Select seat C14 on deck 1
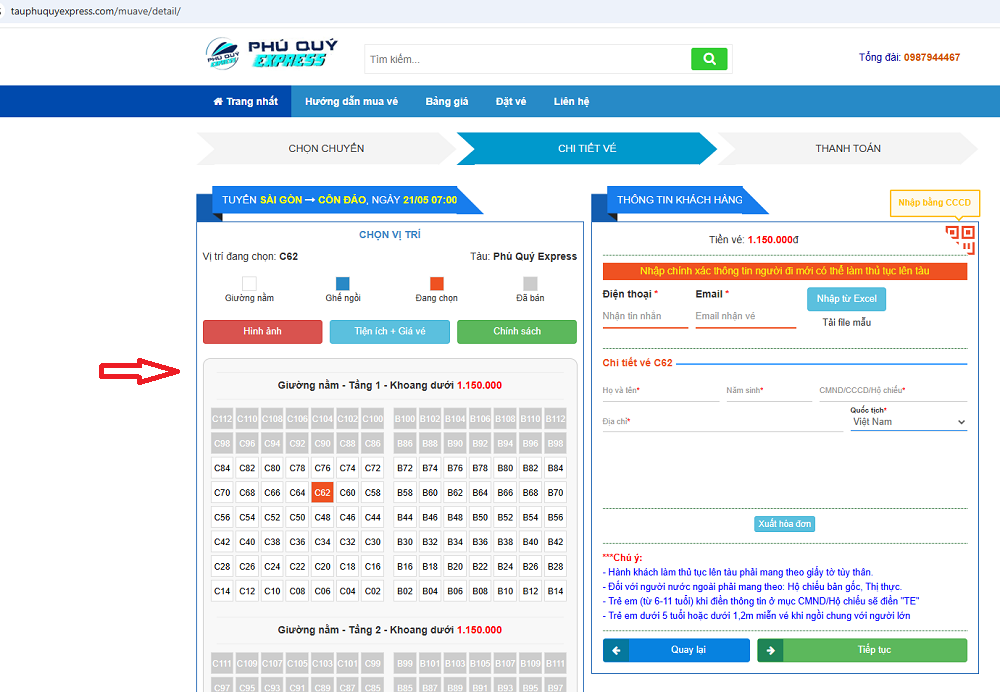This screenshot has height=692, width=1000. (x=222, y=591)
